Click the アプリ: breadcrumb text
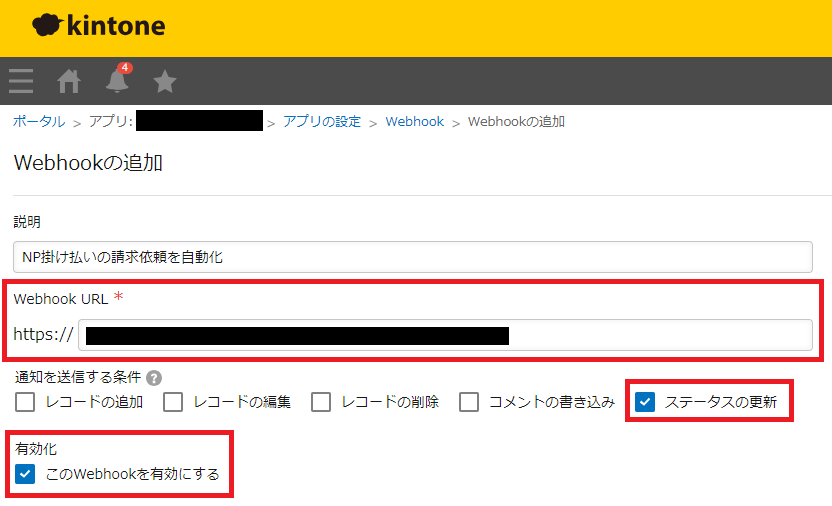The width and height of the screenshot is (832, 506). 111,121
